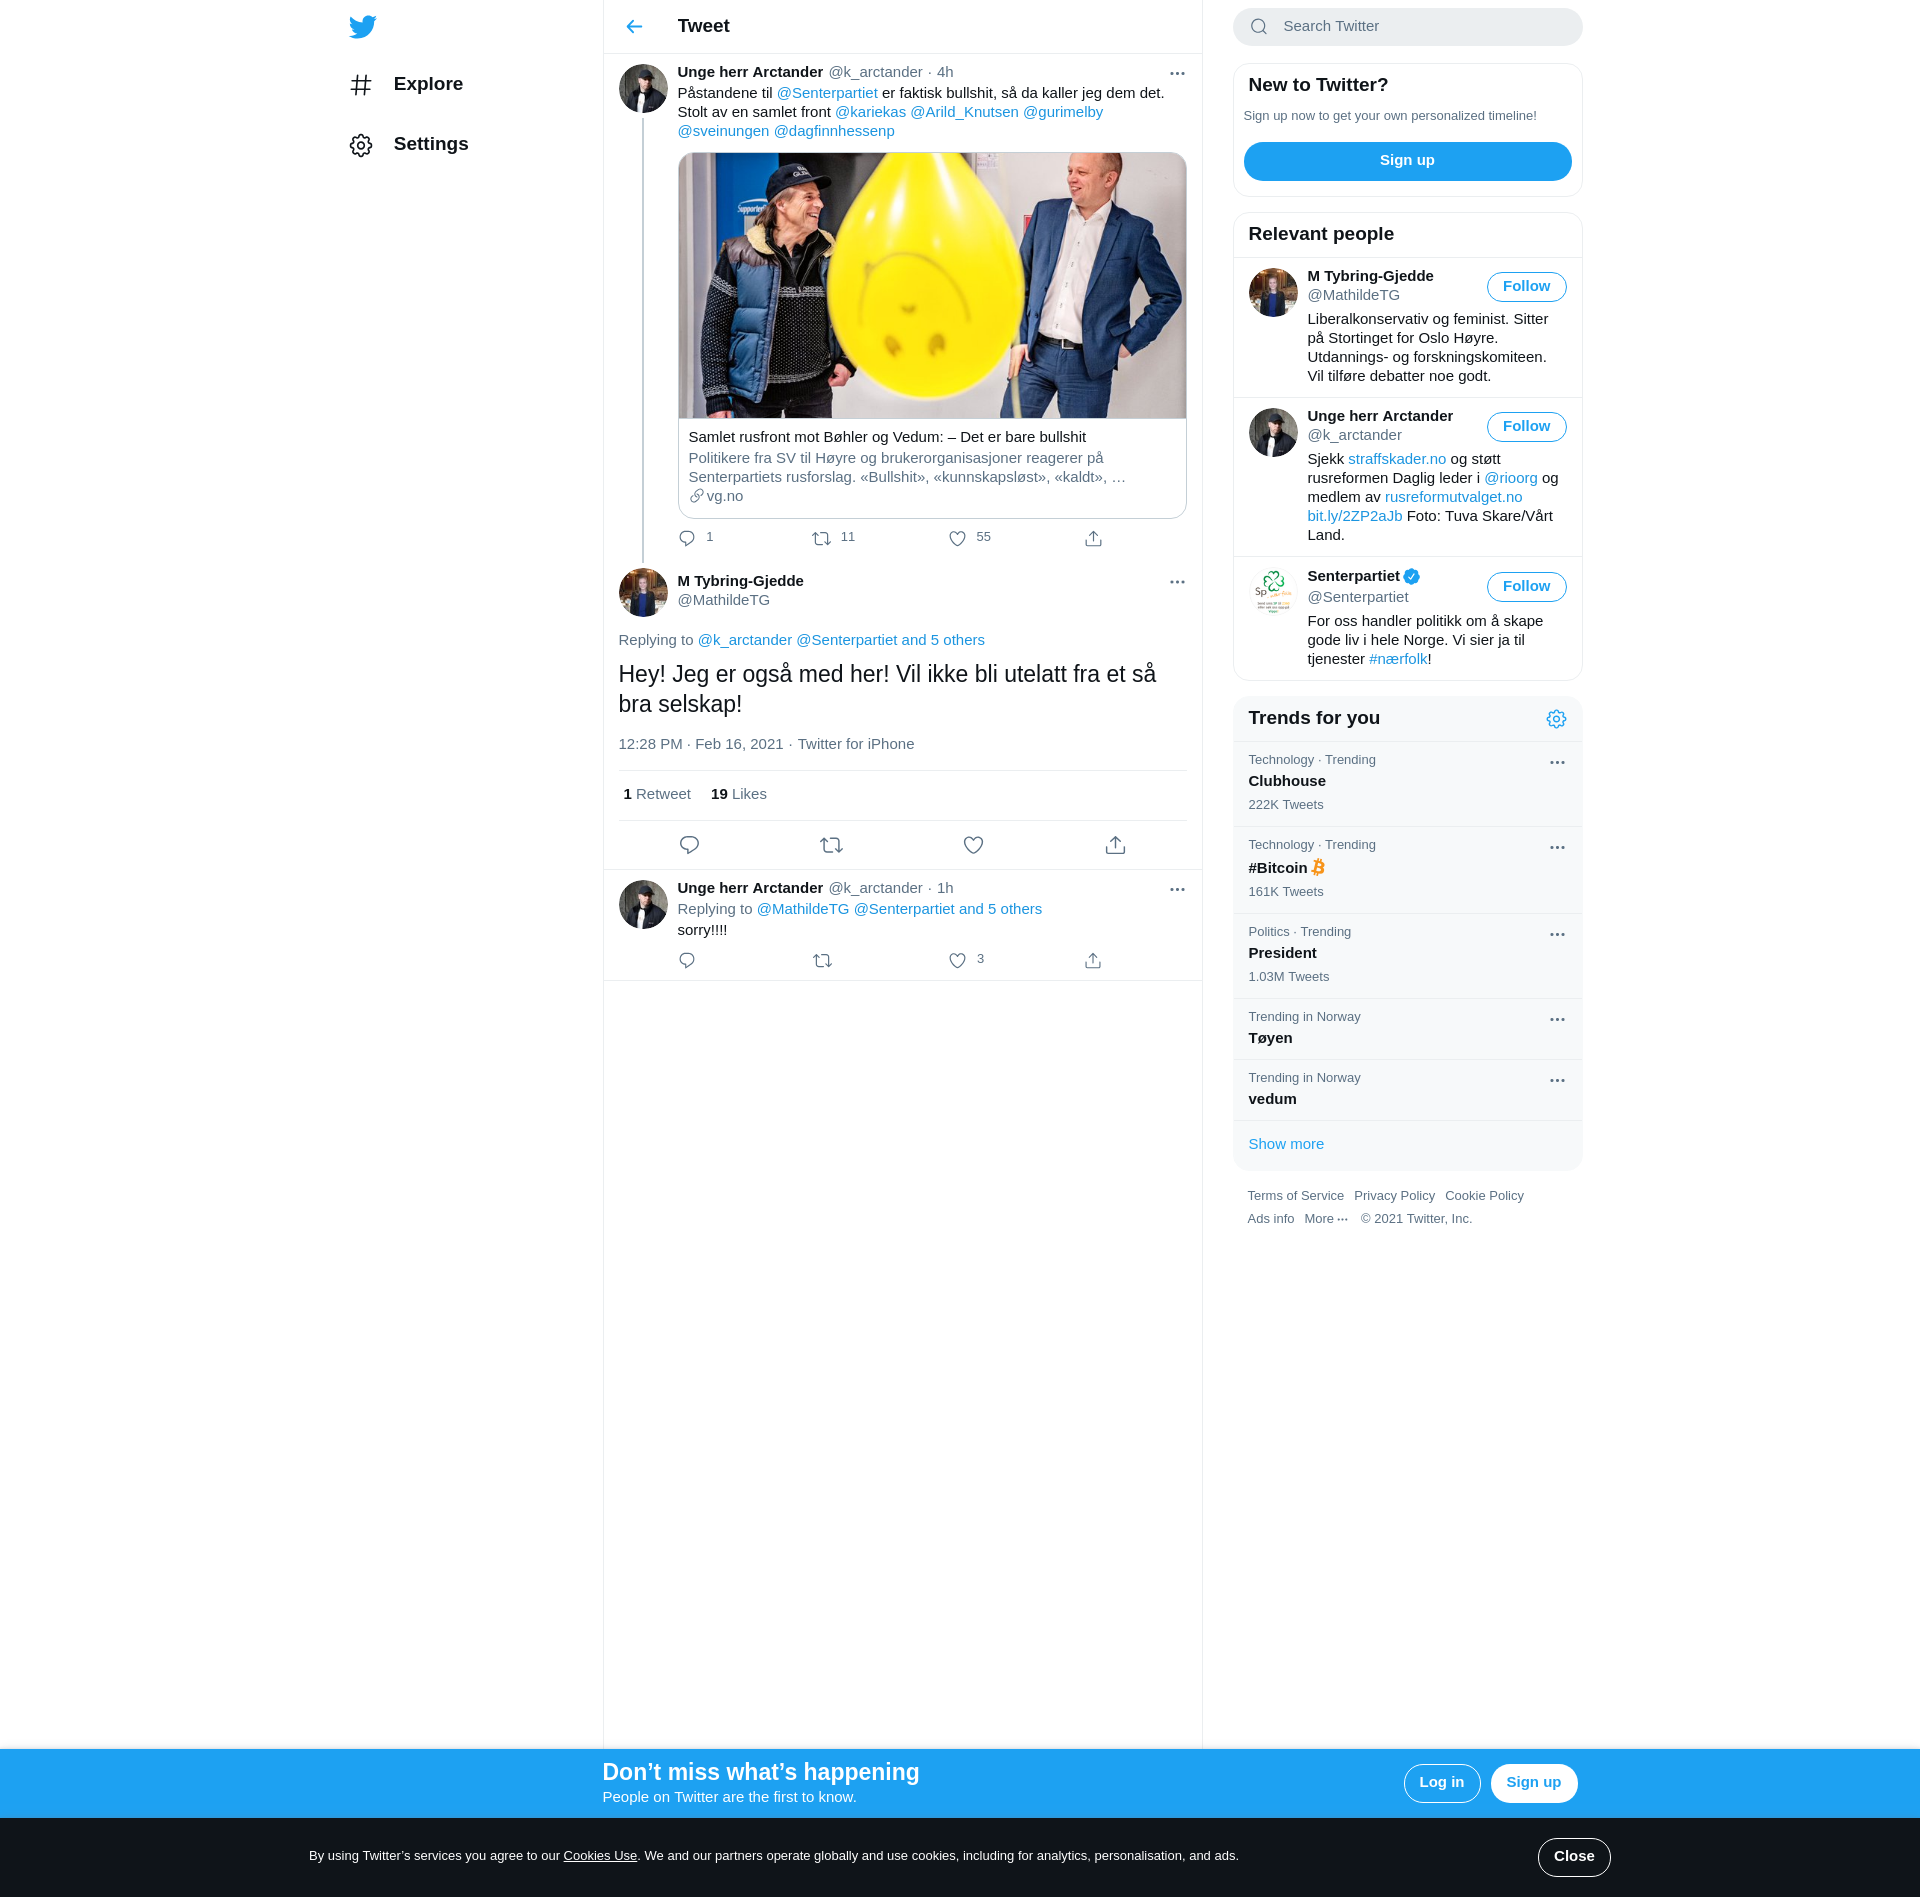Open more options for #Bitcoin trend
The image size is (1920, 1897).
click(x=1557, y=847)
